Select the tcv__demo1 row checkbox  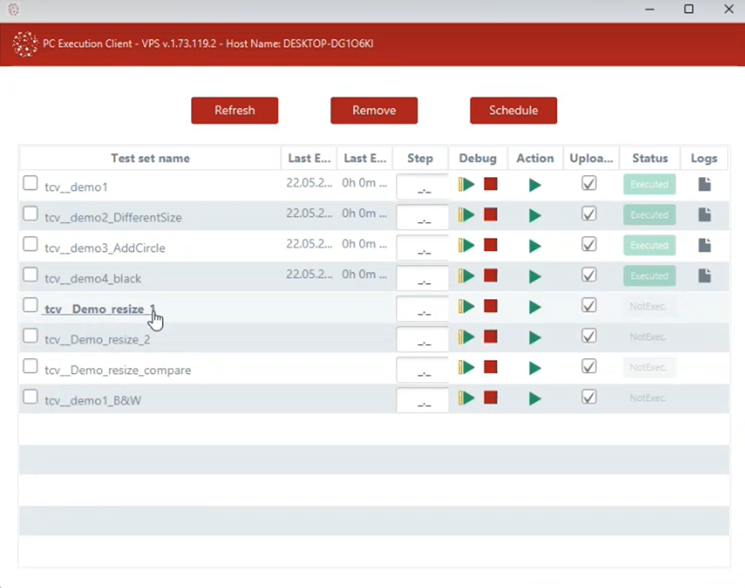31,184
